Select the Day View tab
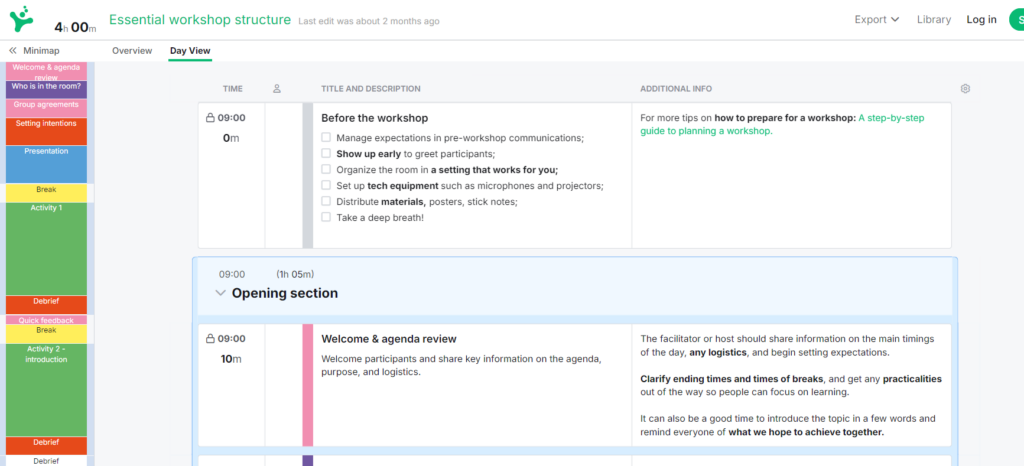 (190, 50)
